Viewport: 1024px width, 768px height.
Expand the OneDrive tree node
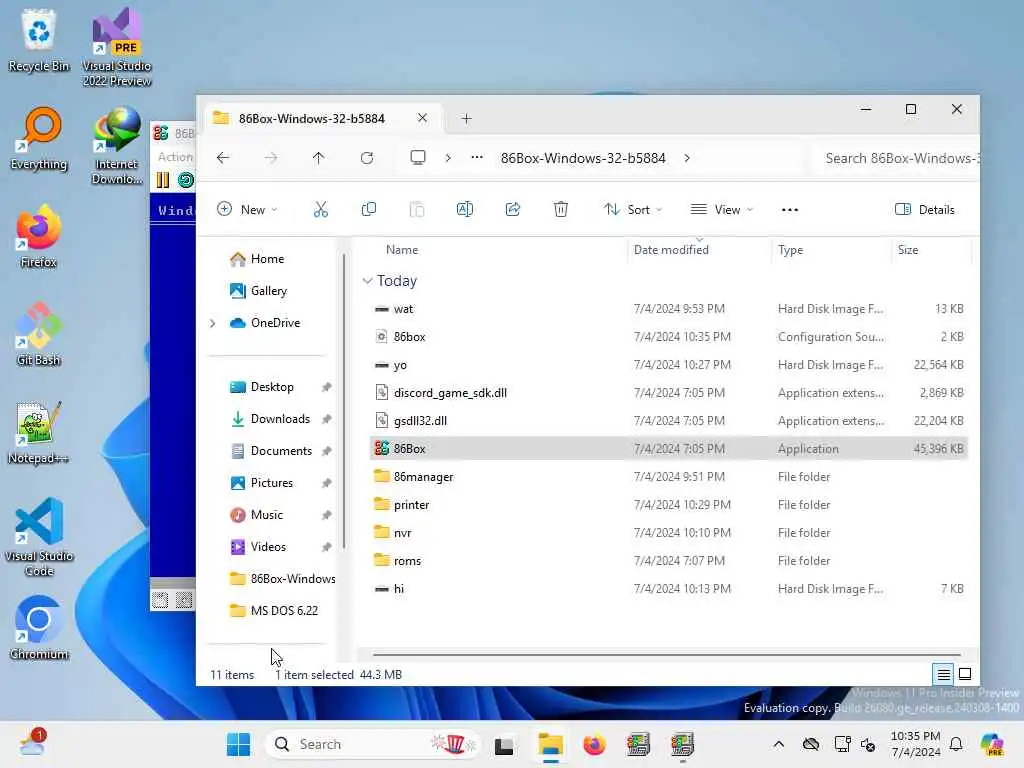[x=213, y=323]
